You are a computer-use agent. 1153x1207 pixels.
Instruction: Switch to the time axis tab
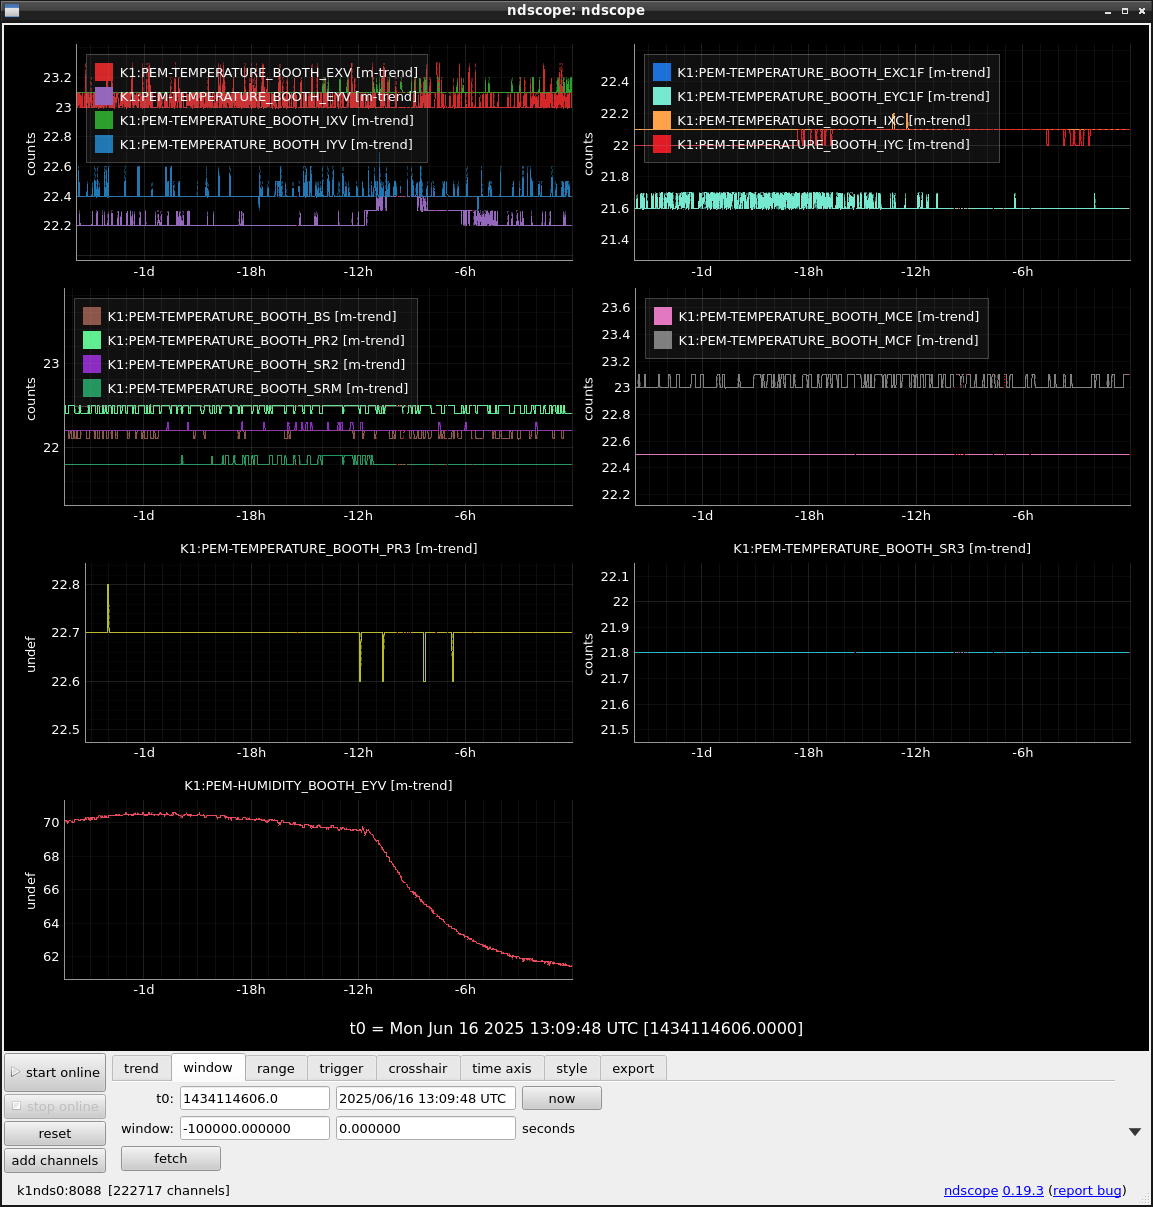tap(502, 1068)
